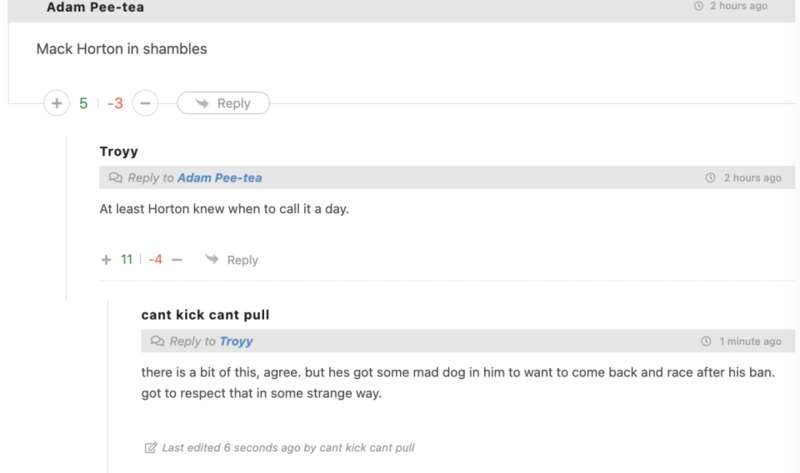Click the reply arrow icon under Troyy's comment

point(212,259)
